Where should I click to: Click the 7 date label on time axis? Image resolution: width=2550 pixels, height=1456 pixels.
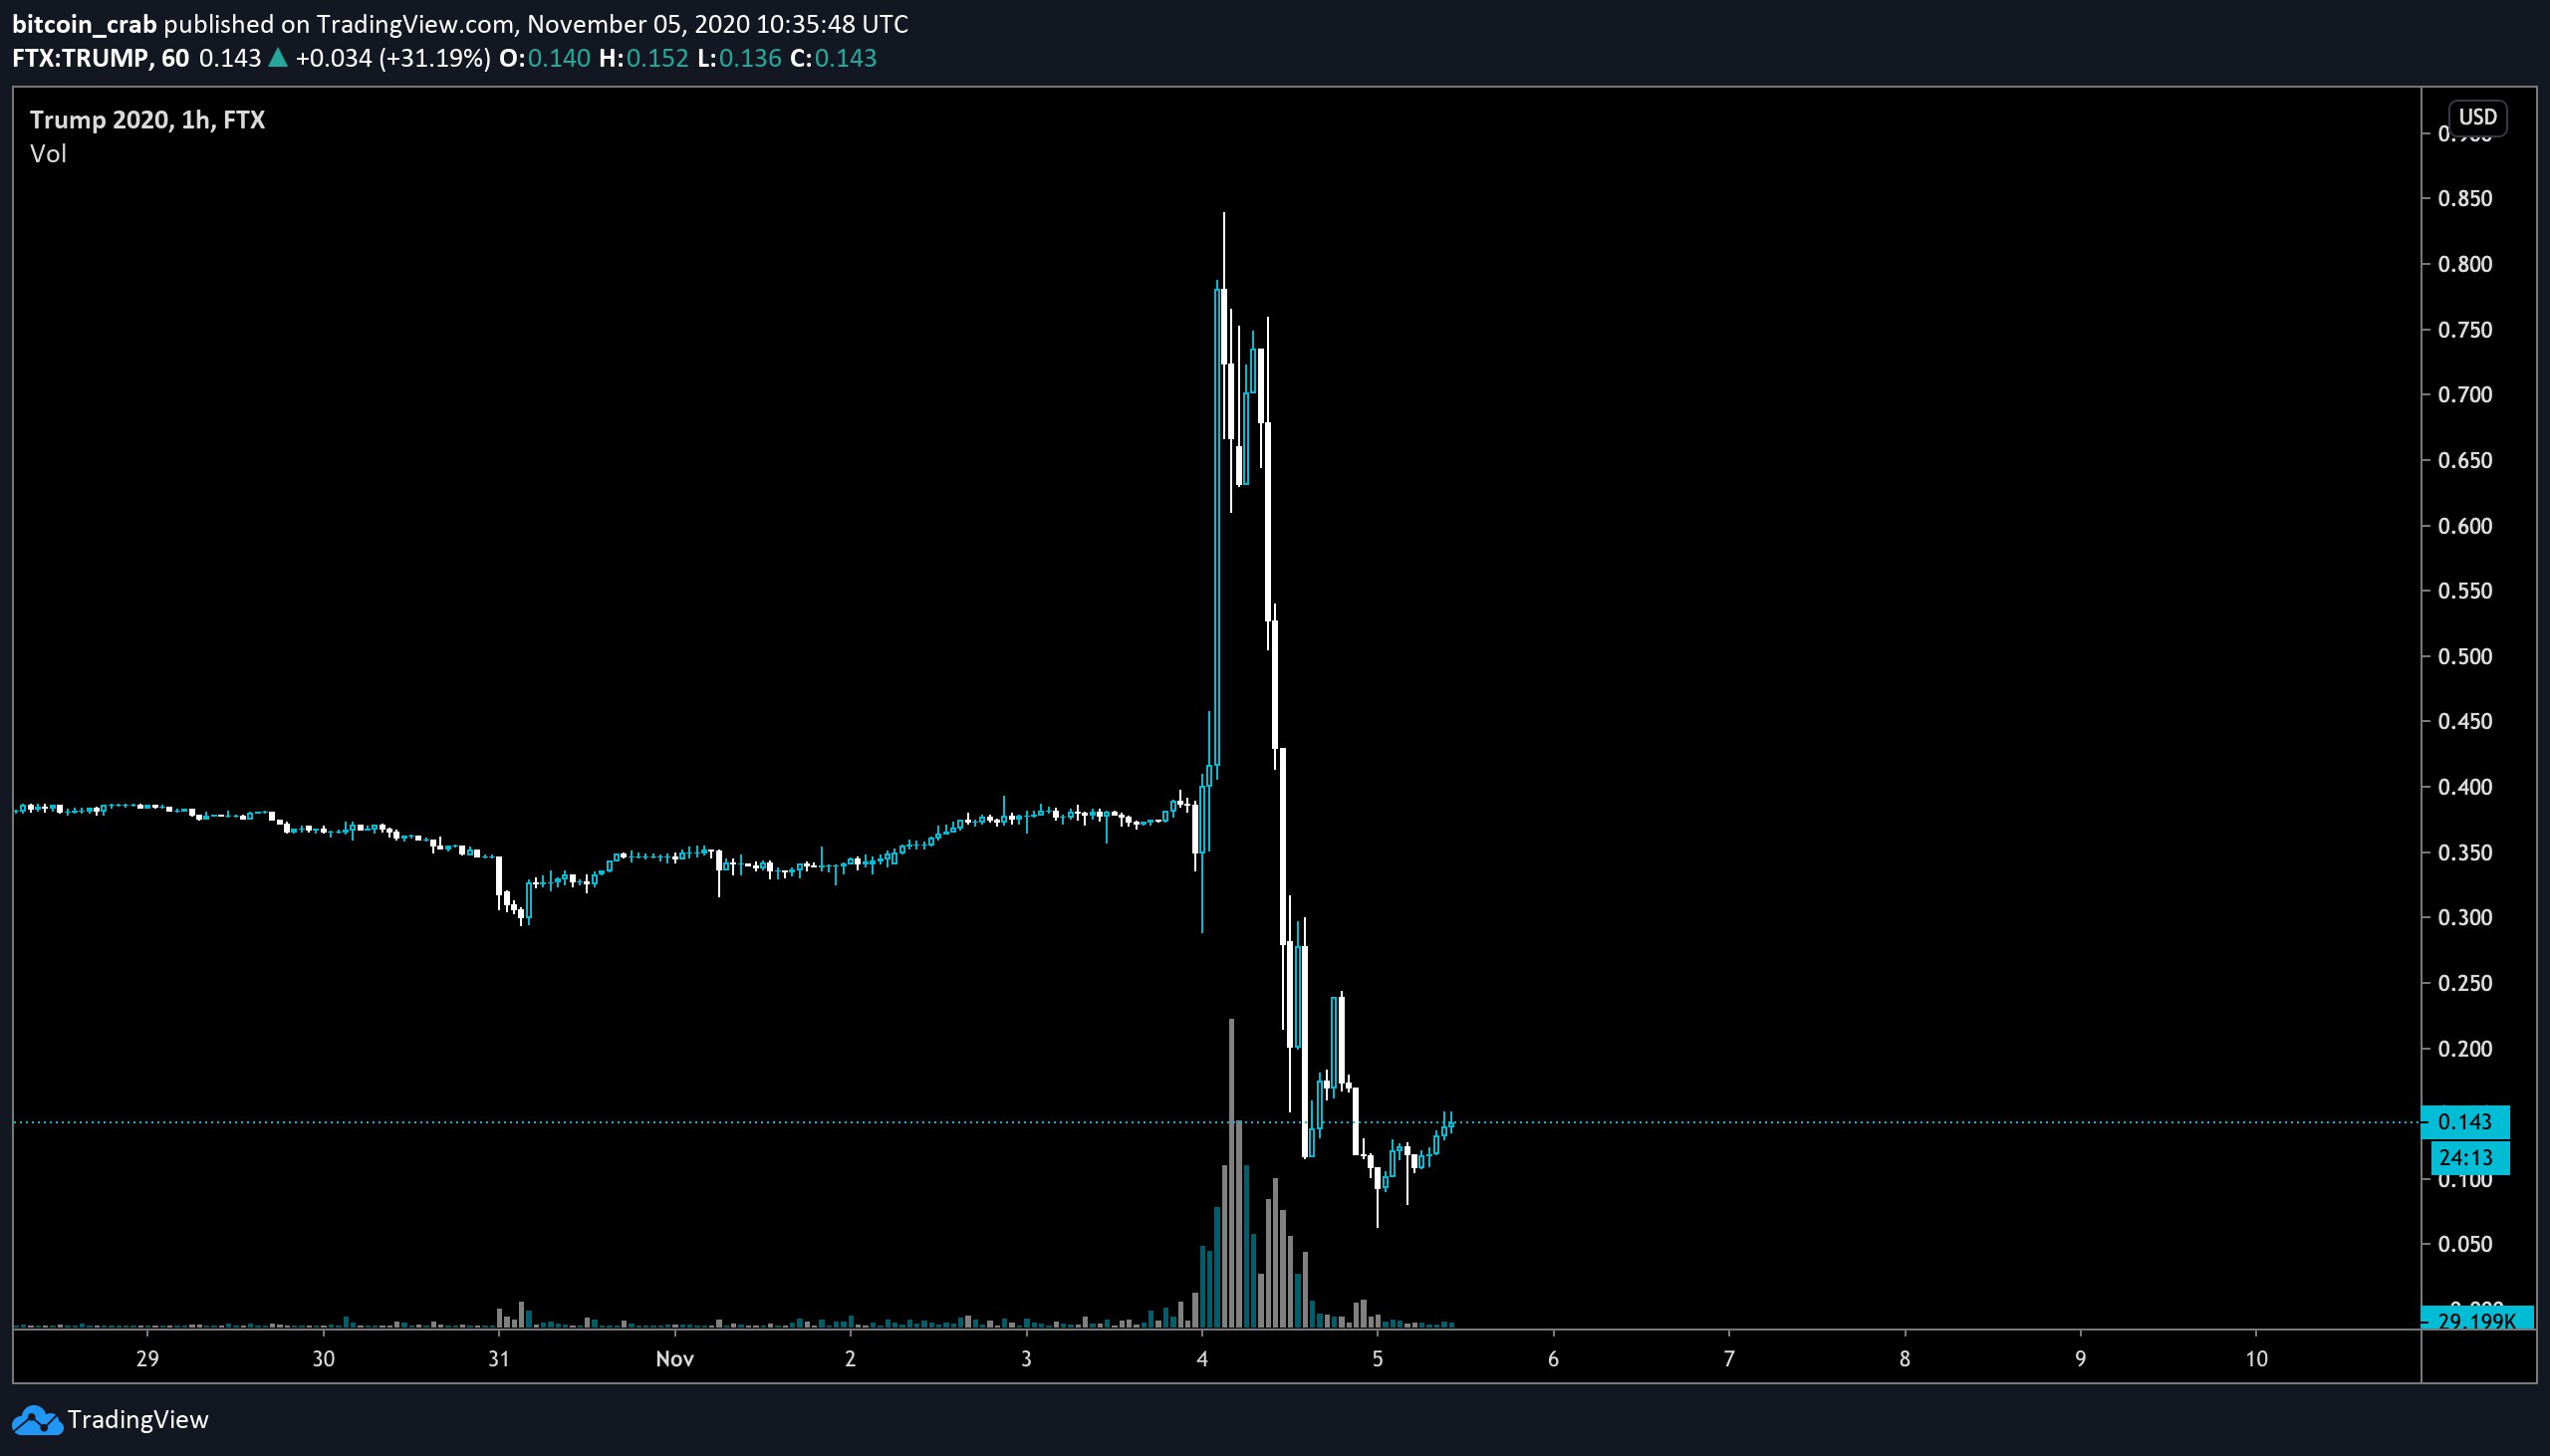click(1730, 1359)
